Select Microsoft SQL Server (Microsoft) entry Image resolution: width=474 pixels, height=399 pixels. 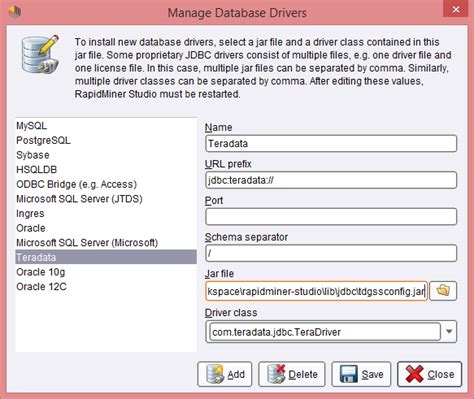point(106,243)
